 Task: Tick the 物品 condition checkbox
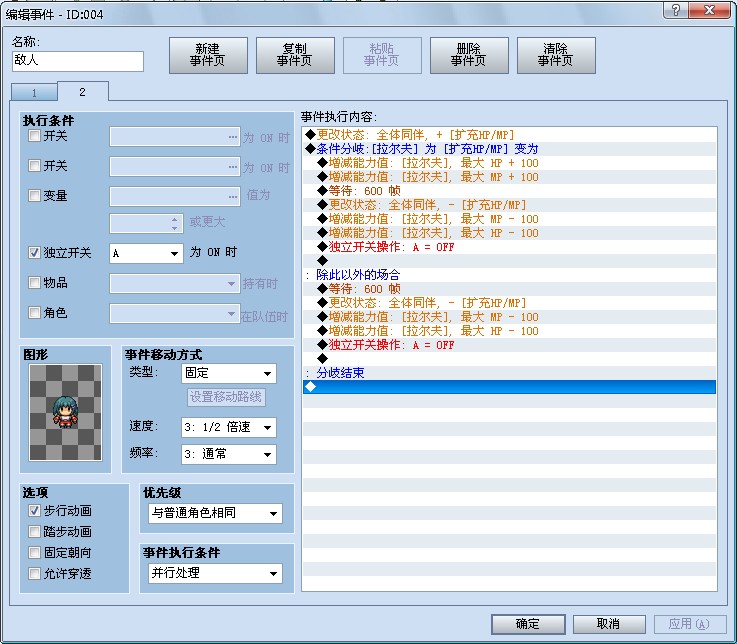point(34,283)
